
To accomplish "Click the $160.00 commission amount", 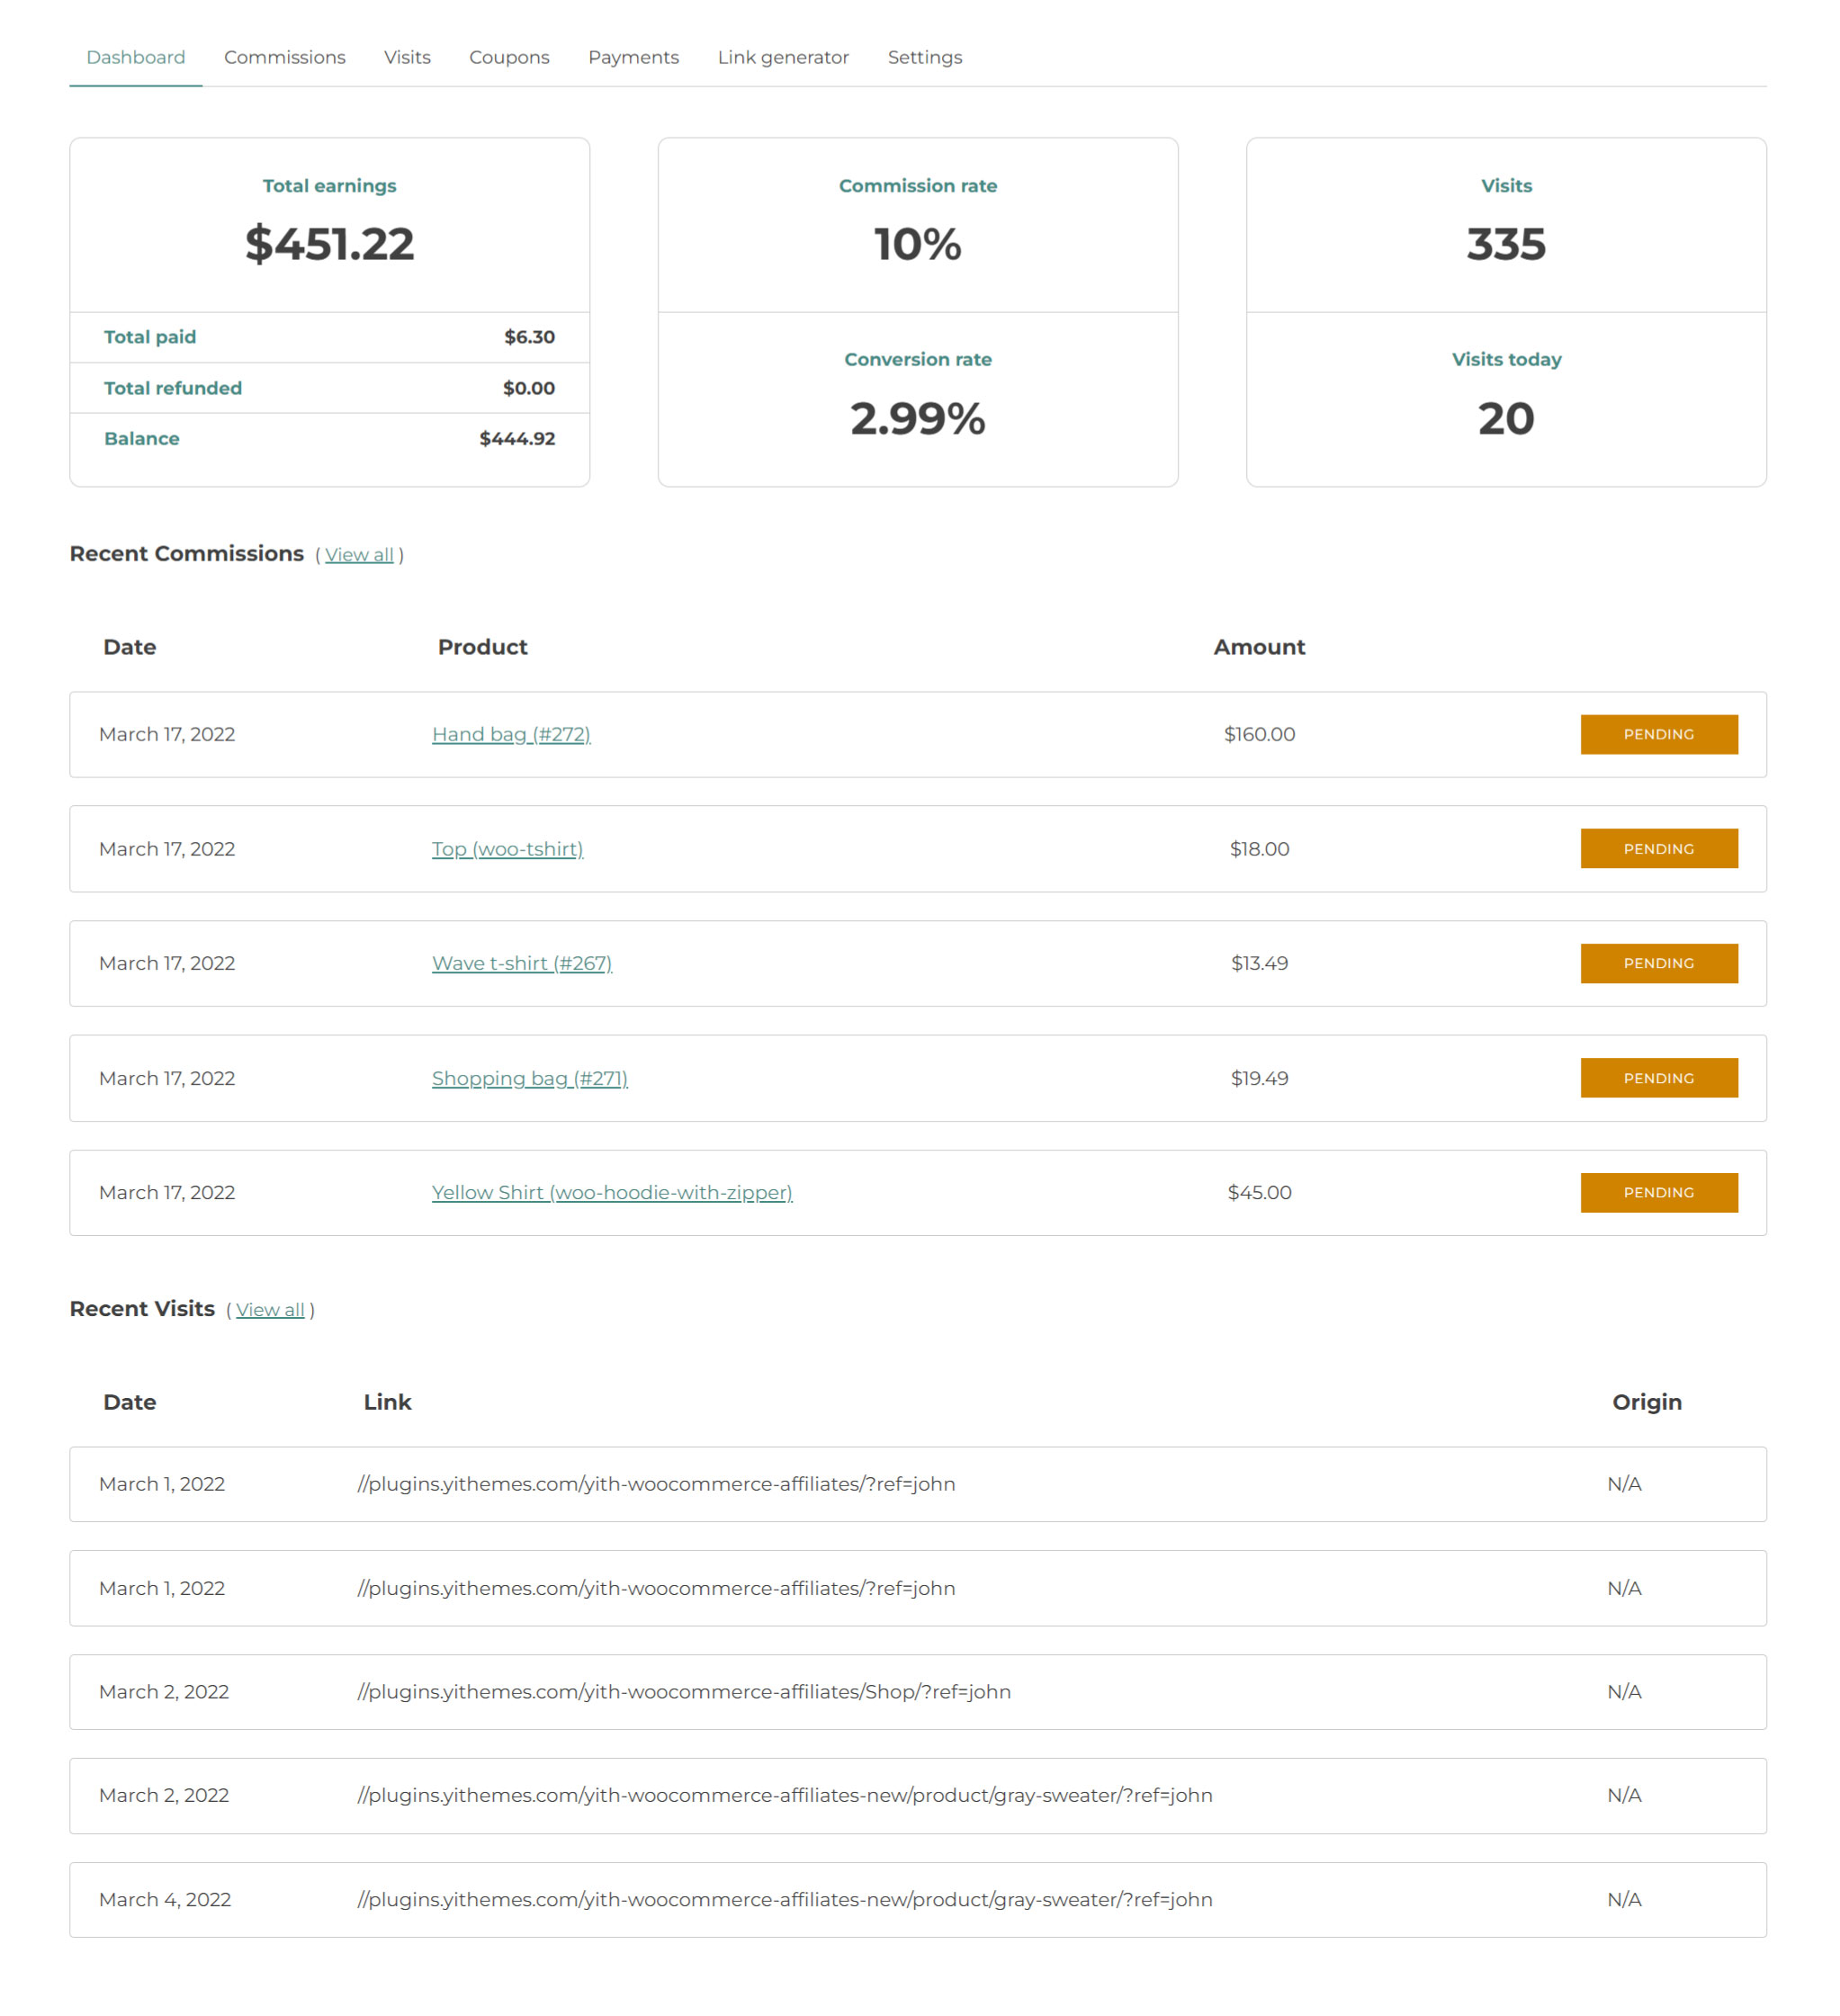I will (x=1259, y=734).
